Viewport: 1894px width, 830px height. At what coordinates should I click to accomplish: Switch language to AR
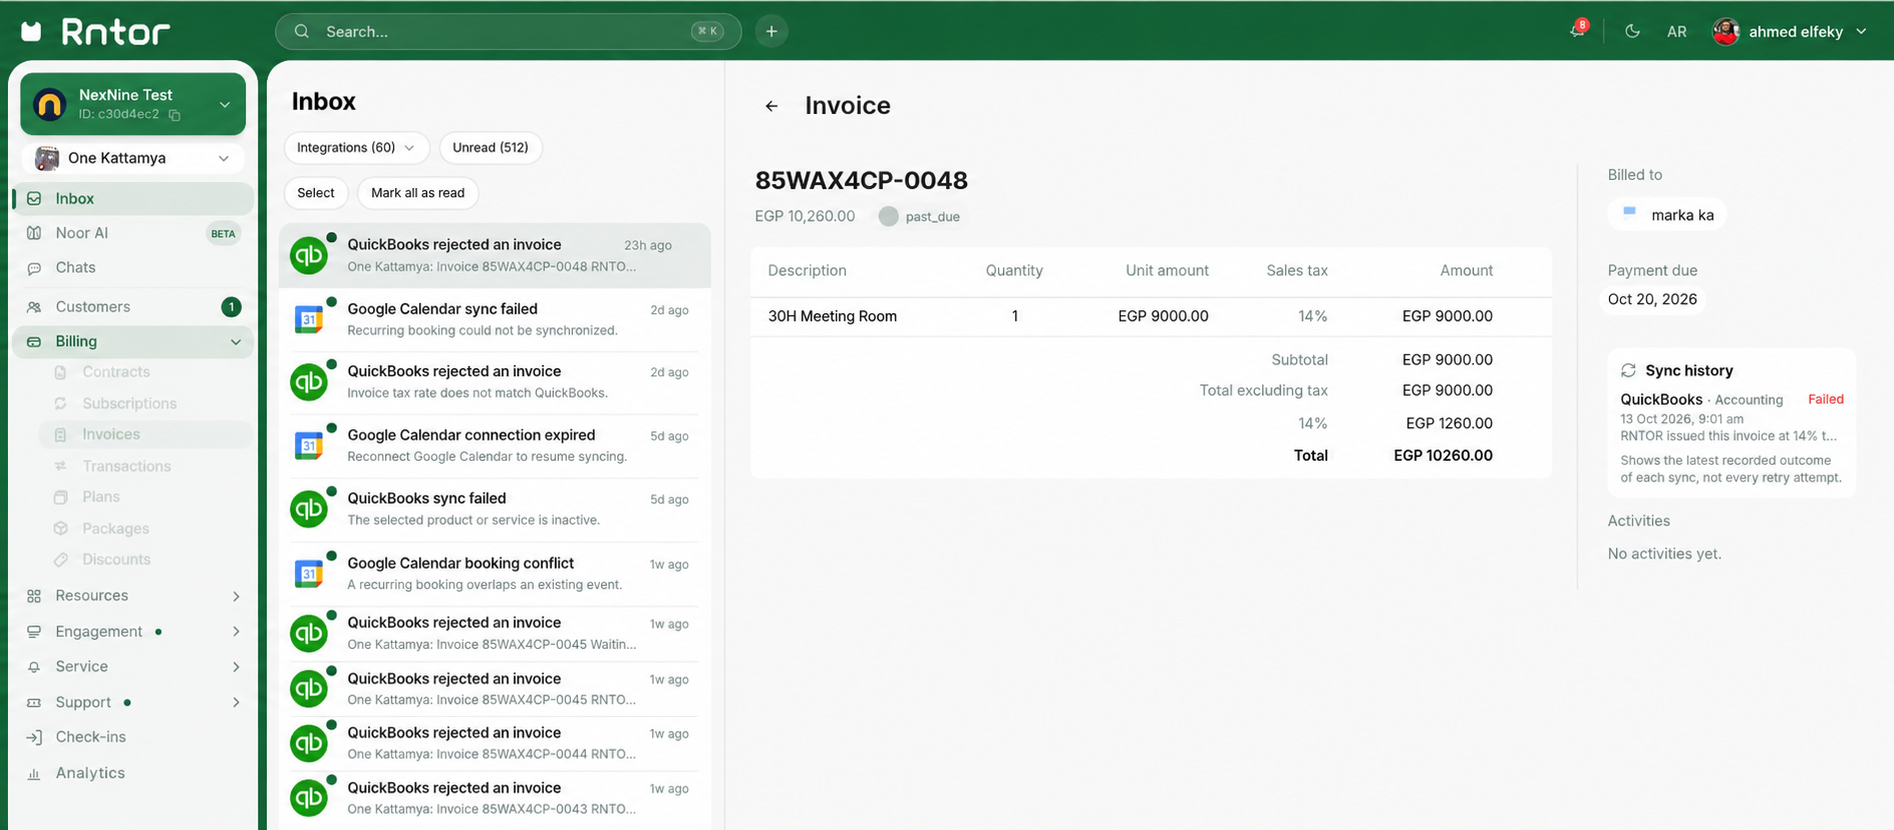pos(1677,32)
